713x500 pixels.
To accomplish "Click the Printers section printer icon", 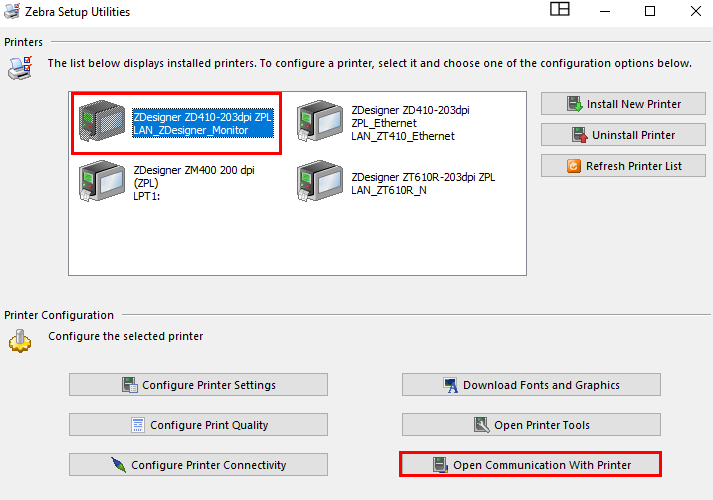I will (20, 68).
